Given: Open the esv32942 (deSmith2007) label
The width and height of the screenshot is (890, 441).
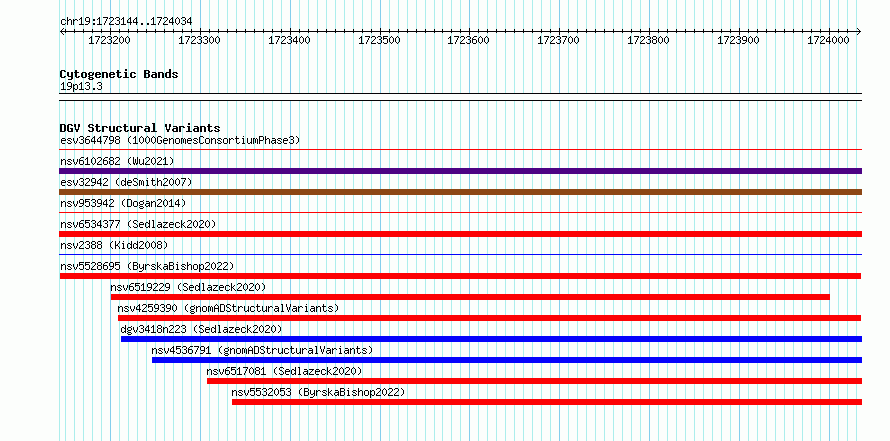Looking at the screenshot, I should pyautogui.click(x=126, y=182).
